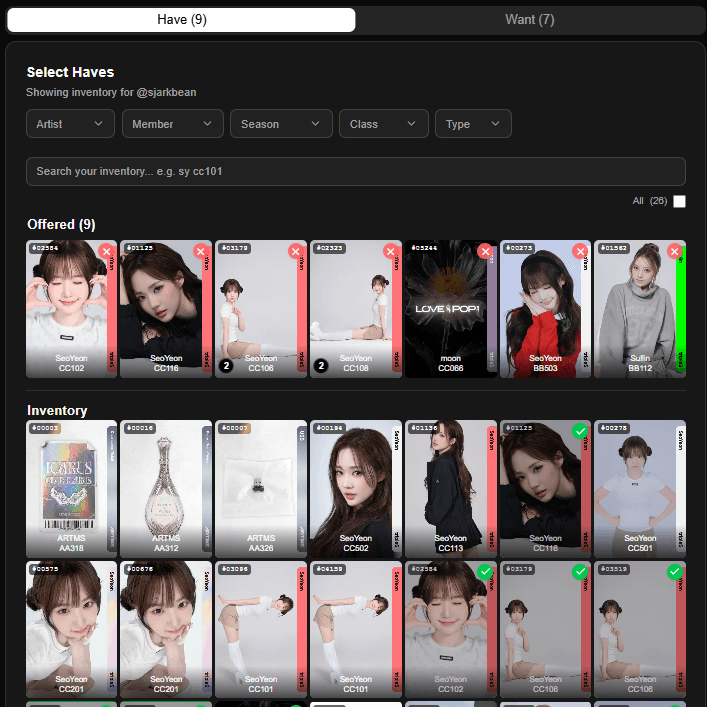Click serial tag #00003 on AA318
Image resolution: width=707 pixels, height=707 pixels.
(45, 428)
